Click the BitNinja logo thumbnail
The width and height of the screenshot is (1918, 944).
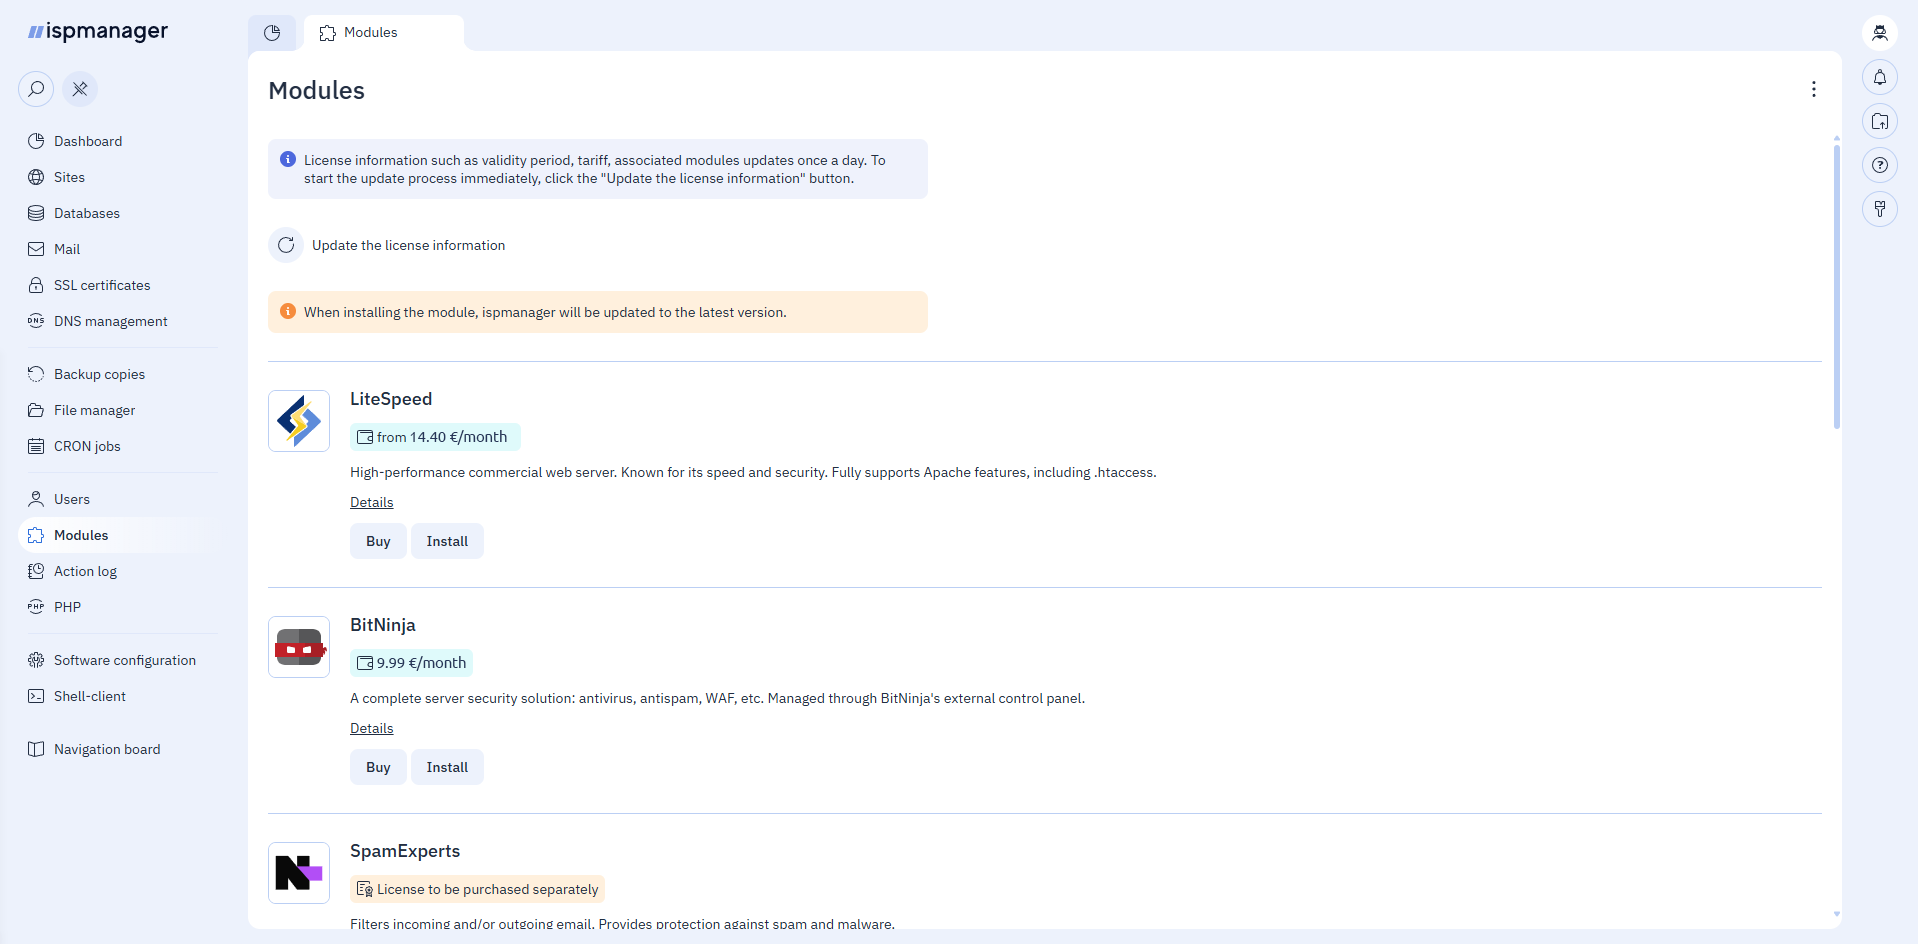coord(299,647)
